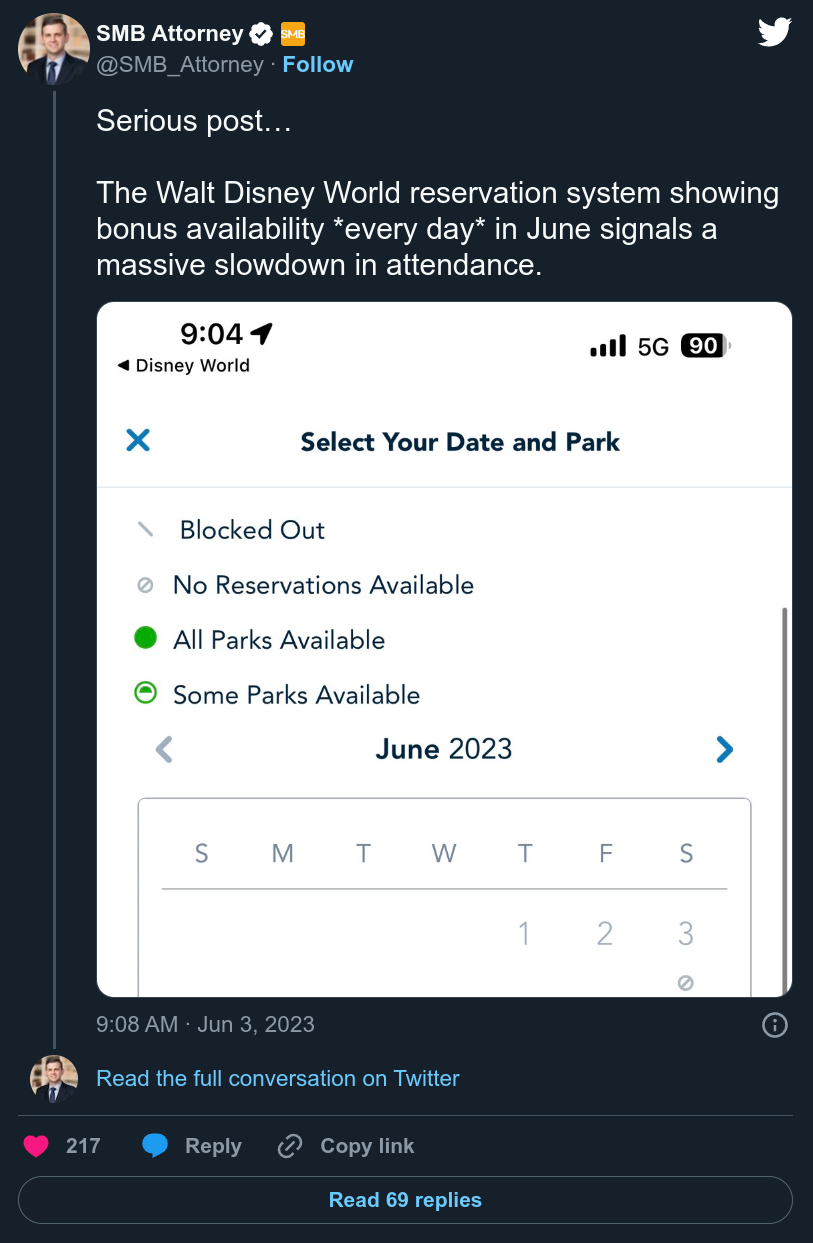Click the orange SMB affiliate badge
Viewport: 813px width, 1243px height.
(x=292, y=35)
